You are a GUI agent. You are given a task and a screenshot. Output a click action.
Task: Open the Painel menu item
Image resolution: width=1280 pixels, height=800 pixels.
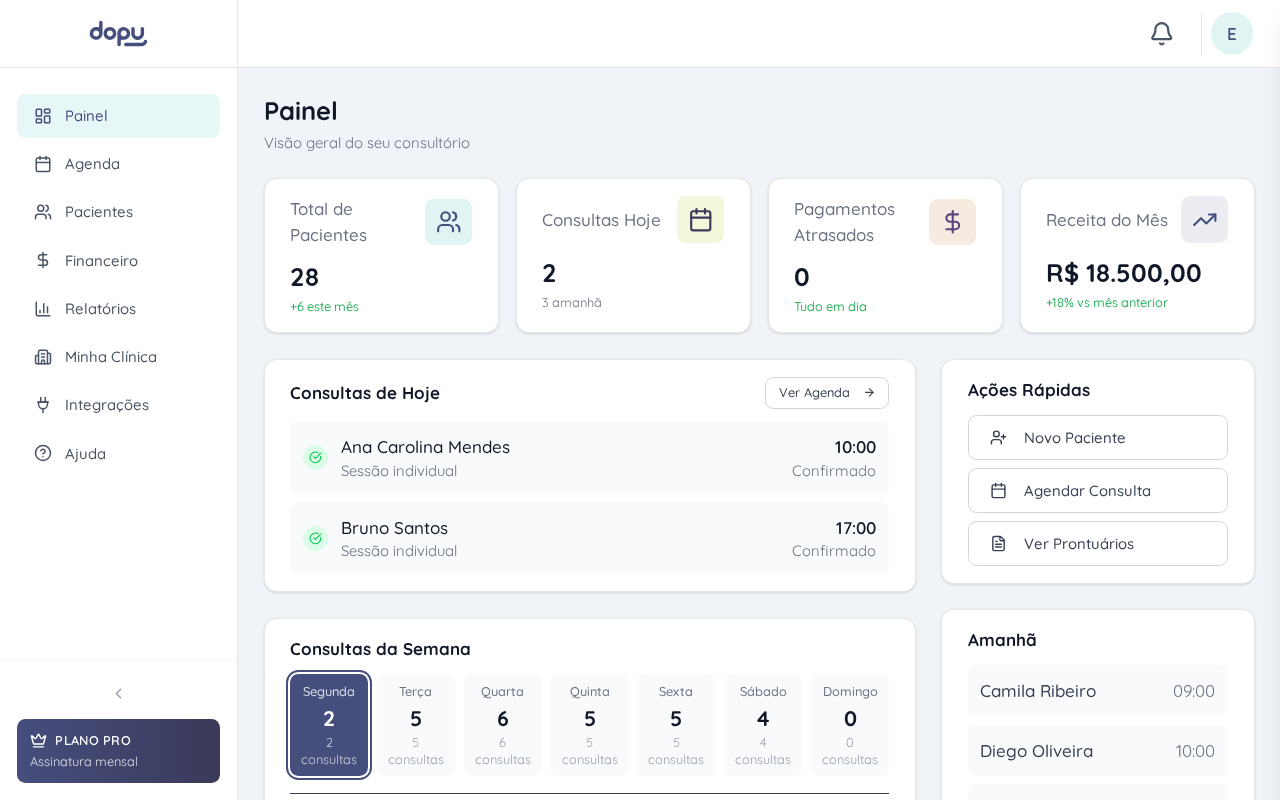pos(118,116)
